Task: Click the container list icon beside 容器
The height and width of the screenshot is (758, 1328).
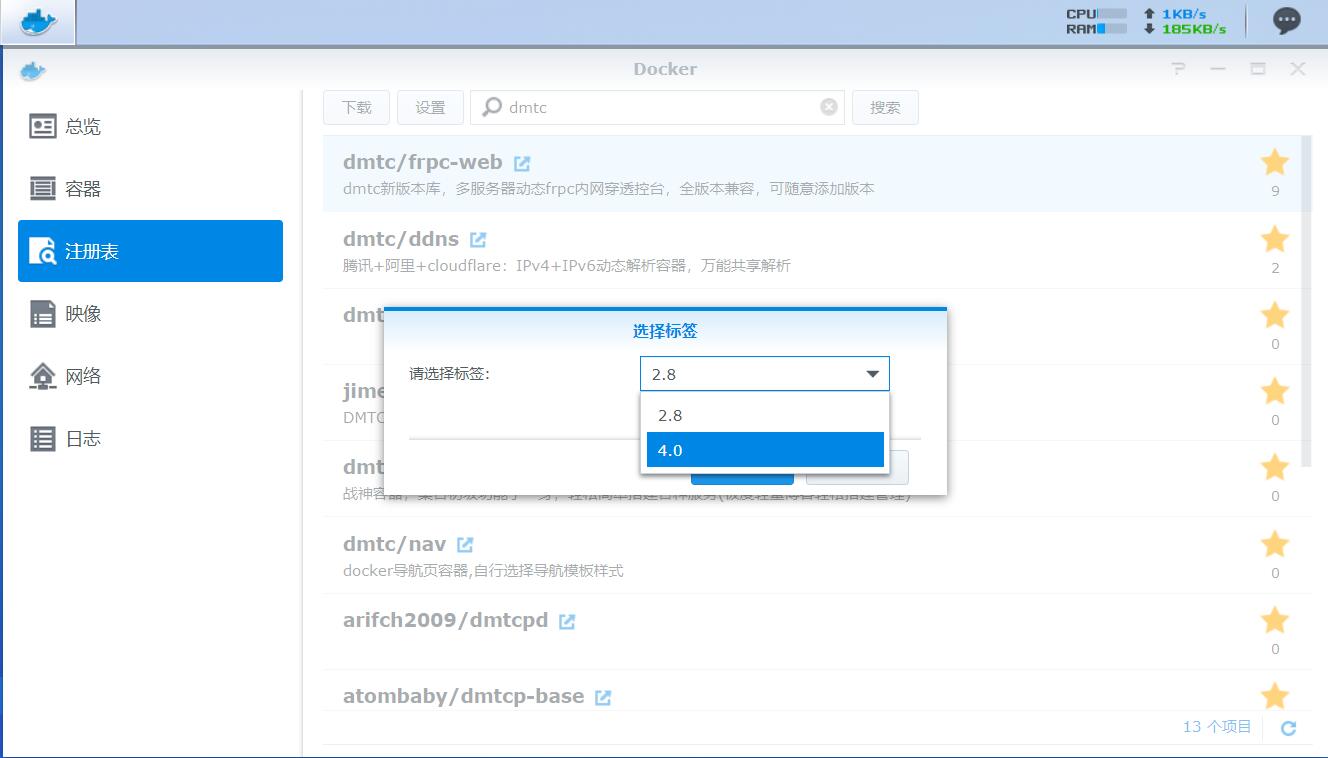Action: point(43,188)
